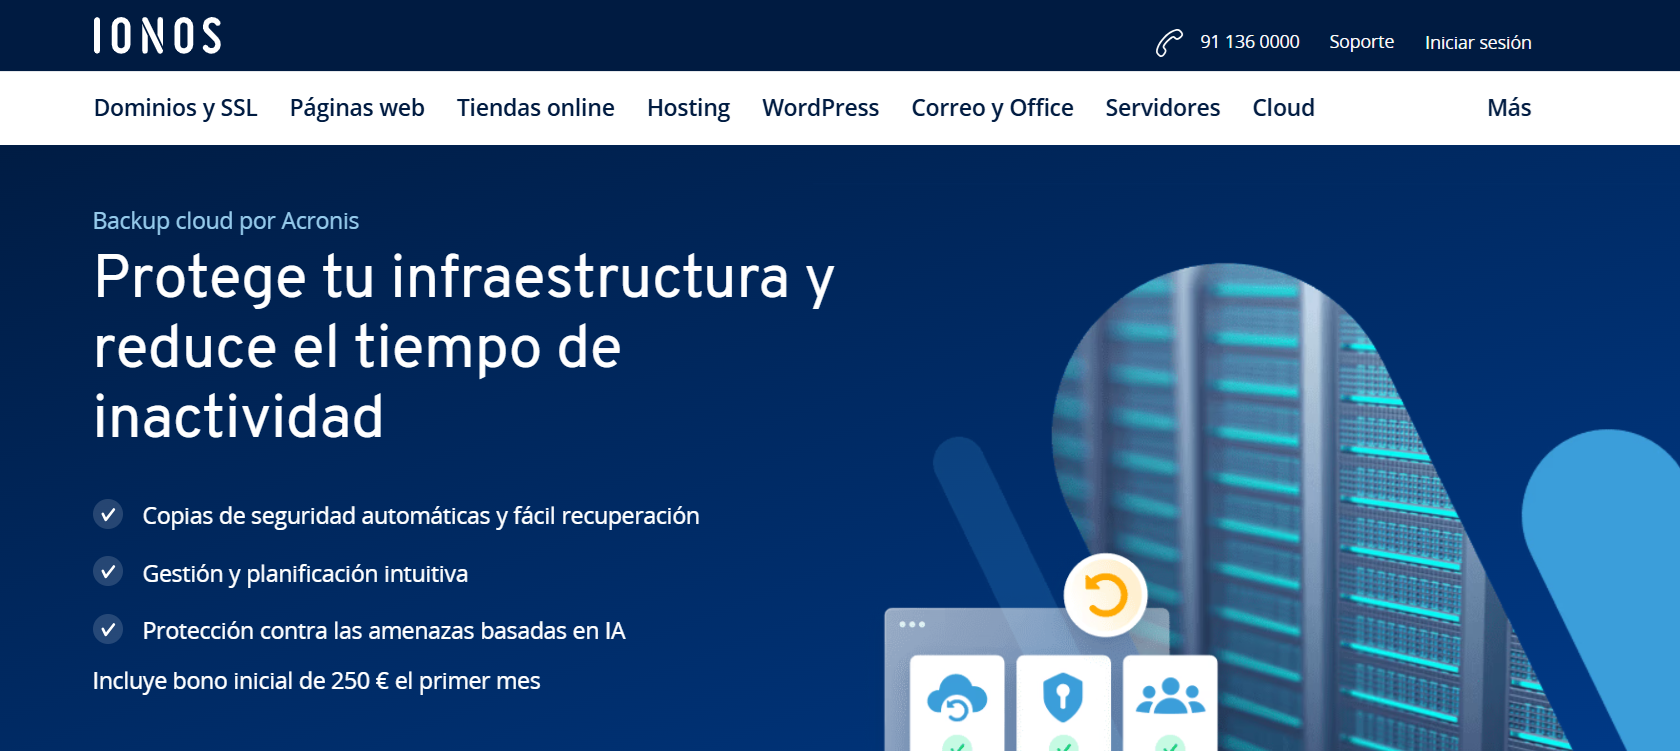The height and width of the screenshot is (751, 1680).
Task: Open Tiendas online menu
Action: tap(536, 108)
